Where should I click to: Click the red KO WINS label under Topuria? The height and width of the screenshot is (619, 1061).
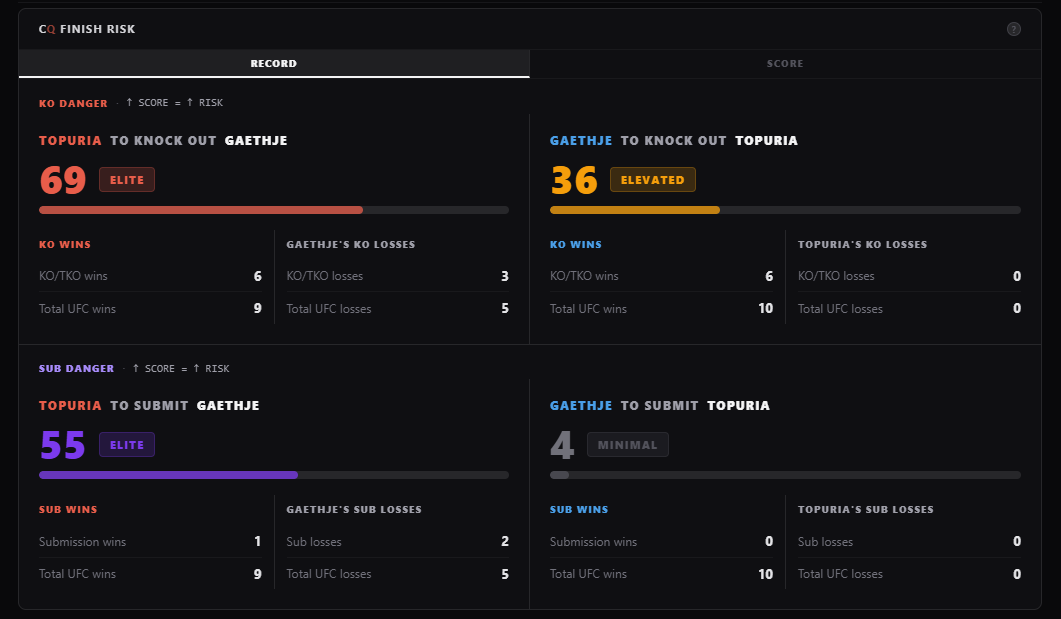(x=65, y=245)
